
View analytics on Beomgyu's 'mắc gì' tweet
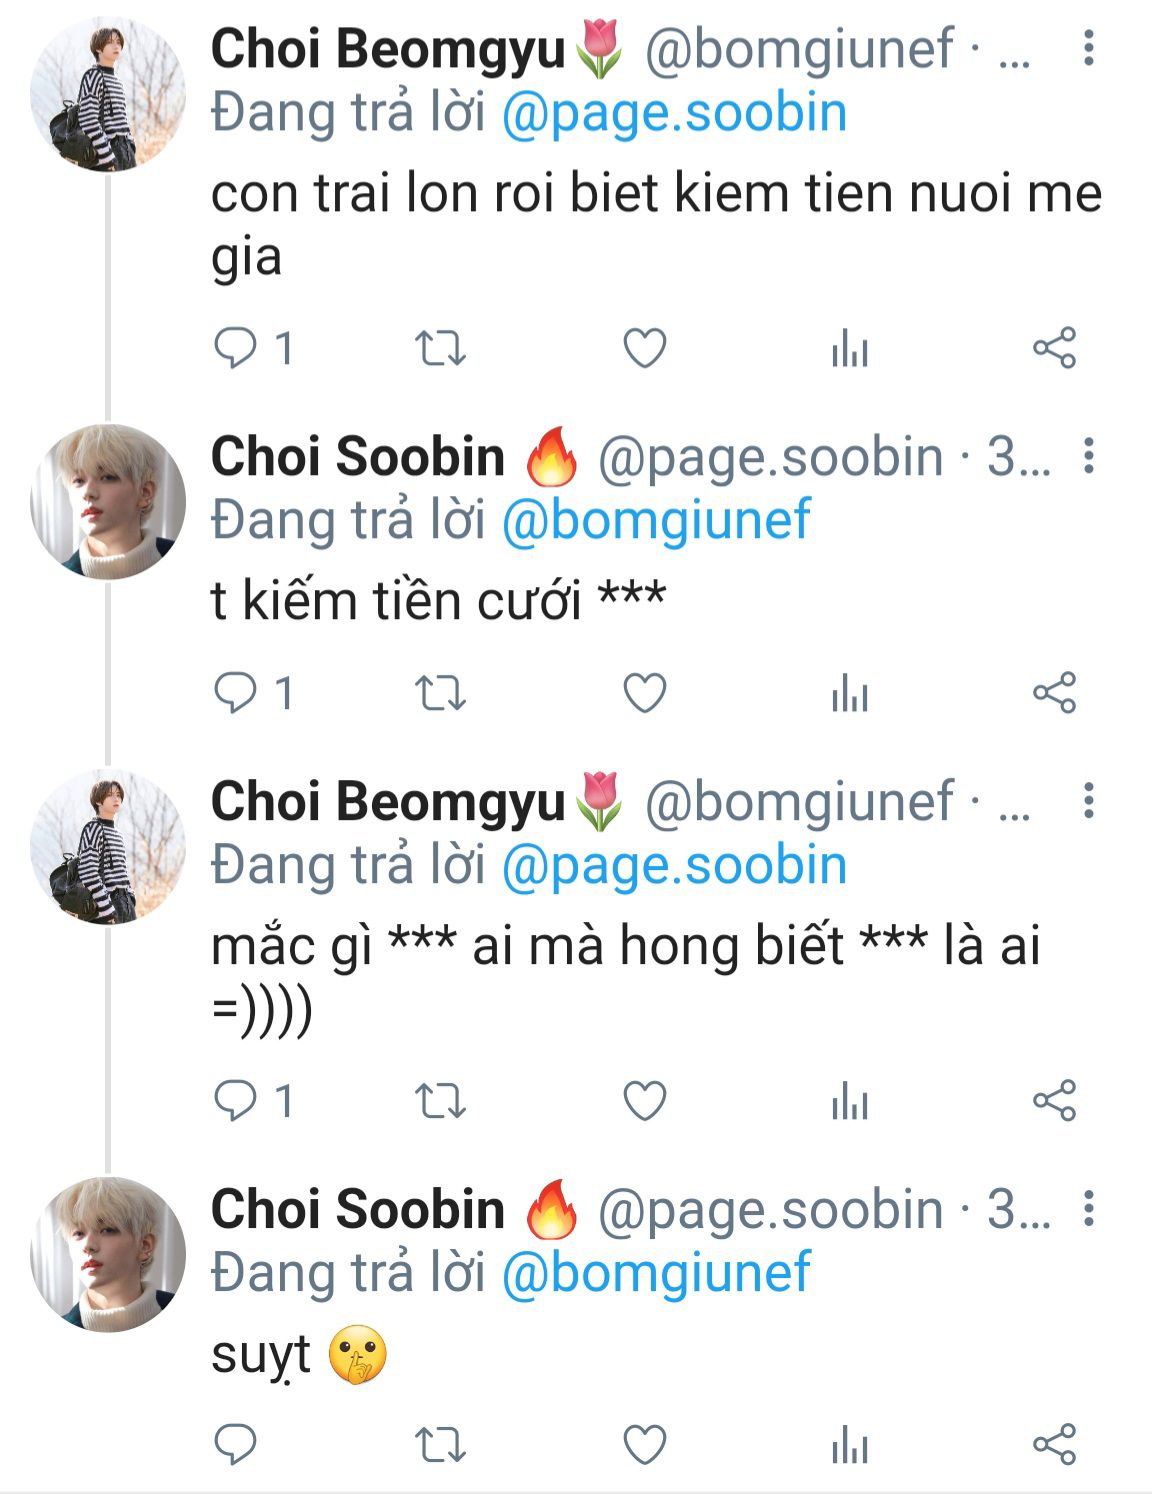pyautogui.click(x=850, y=1101)
